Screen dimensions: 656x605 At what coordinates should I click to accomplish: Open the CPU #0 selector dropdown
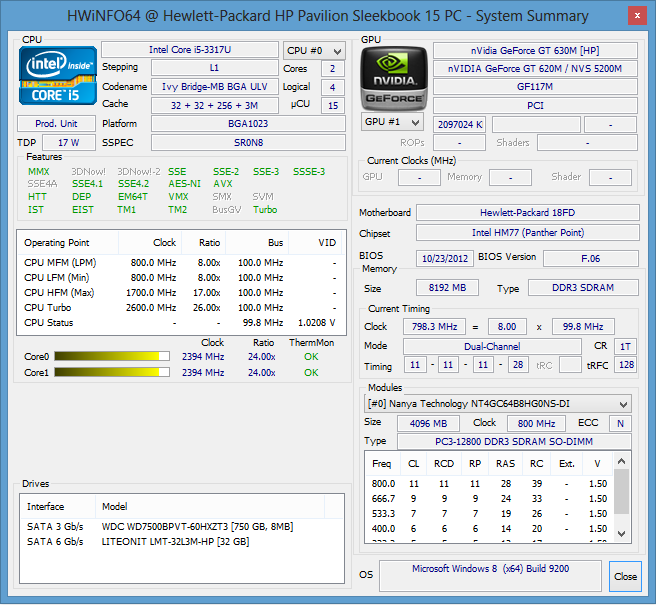click(312, 50)
